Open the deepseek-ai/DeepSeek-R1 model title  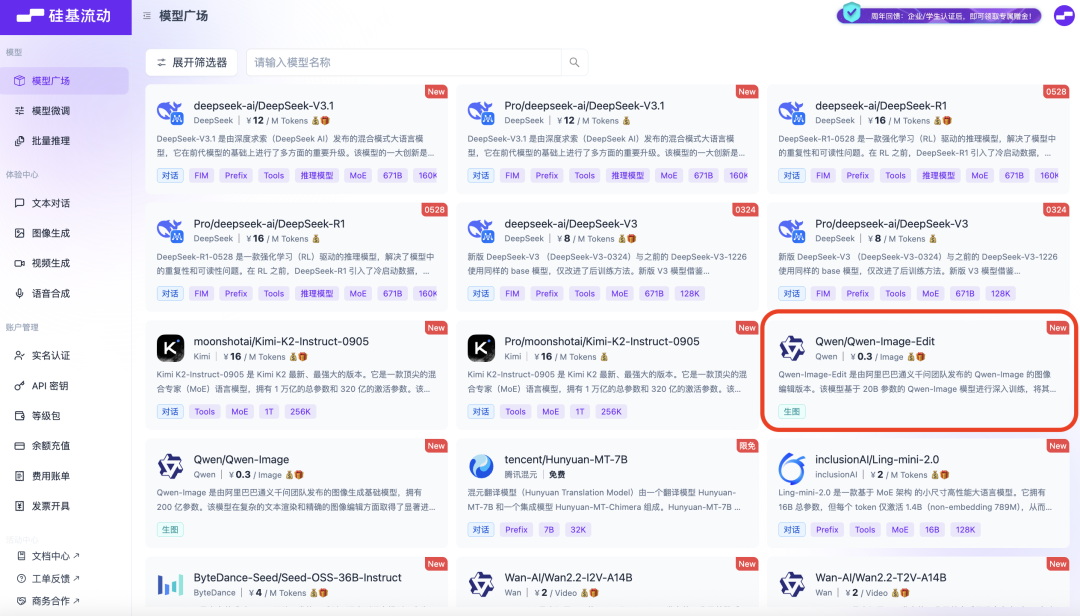coord(881,105)
